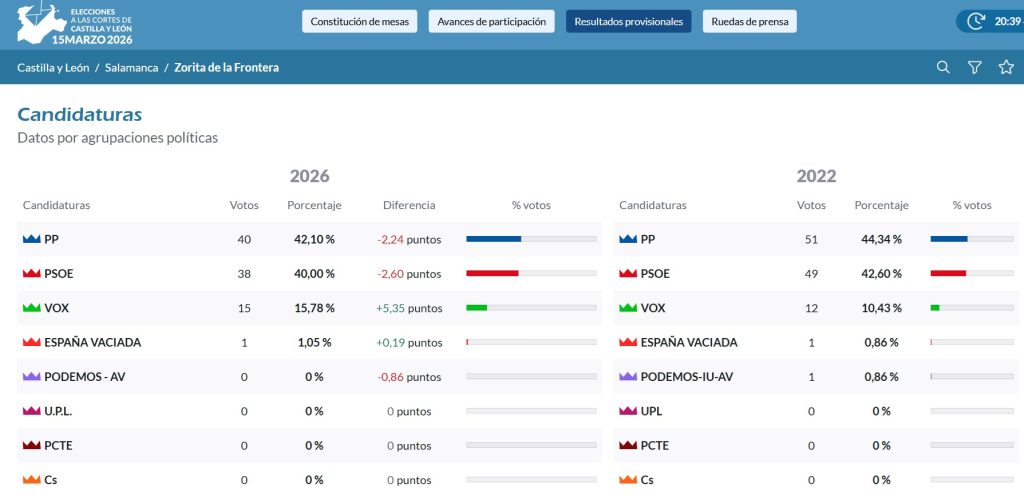Click the PSOE crown icon in 2022 table

tap(628, 274)
